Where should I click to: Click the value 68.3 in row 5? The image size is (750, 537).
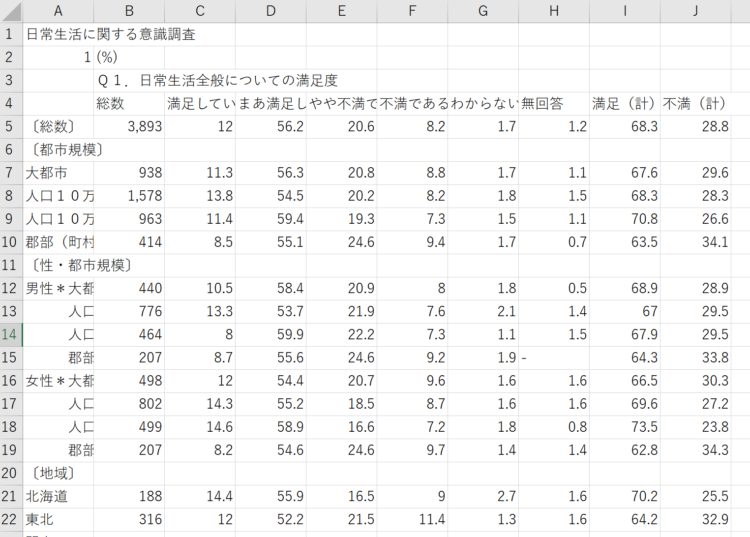[644, 127]
